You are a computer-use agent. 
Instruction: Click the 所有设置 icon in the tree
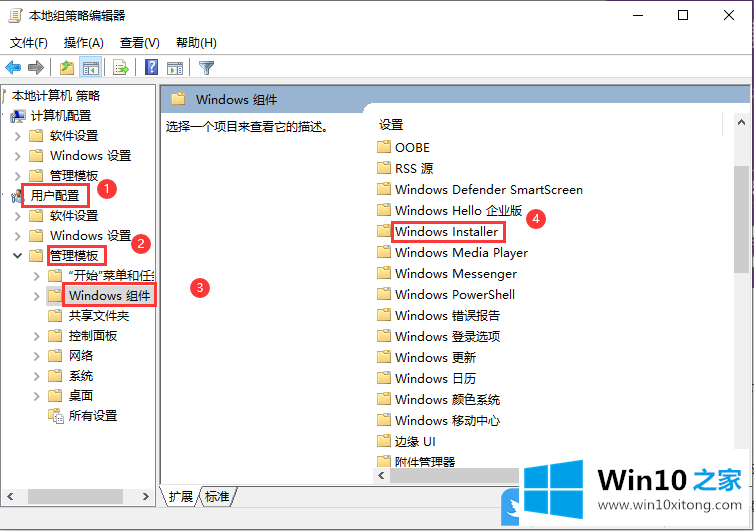[x=56, y=416]
